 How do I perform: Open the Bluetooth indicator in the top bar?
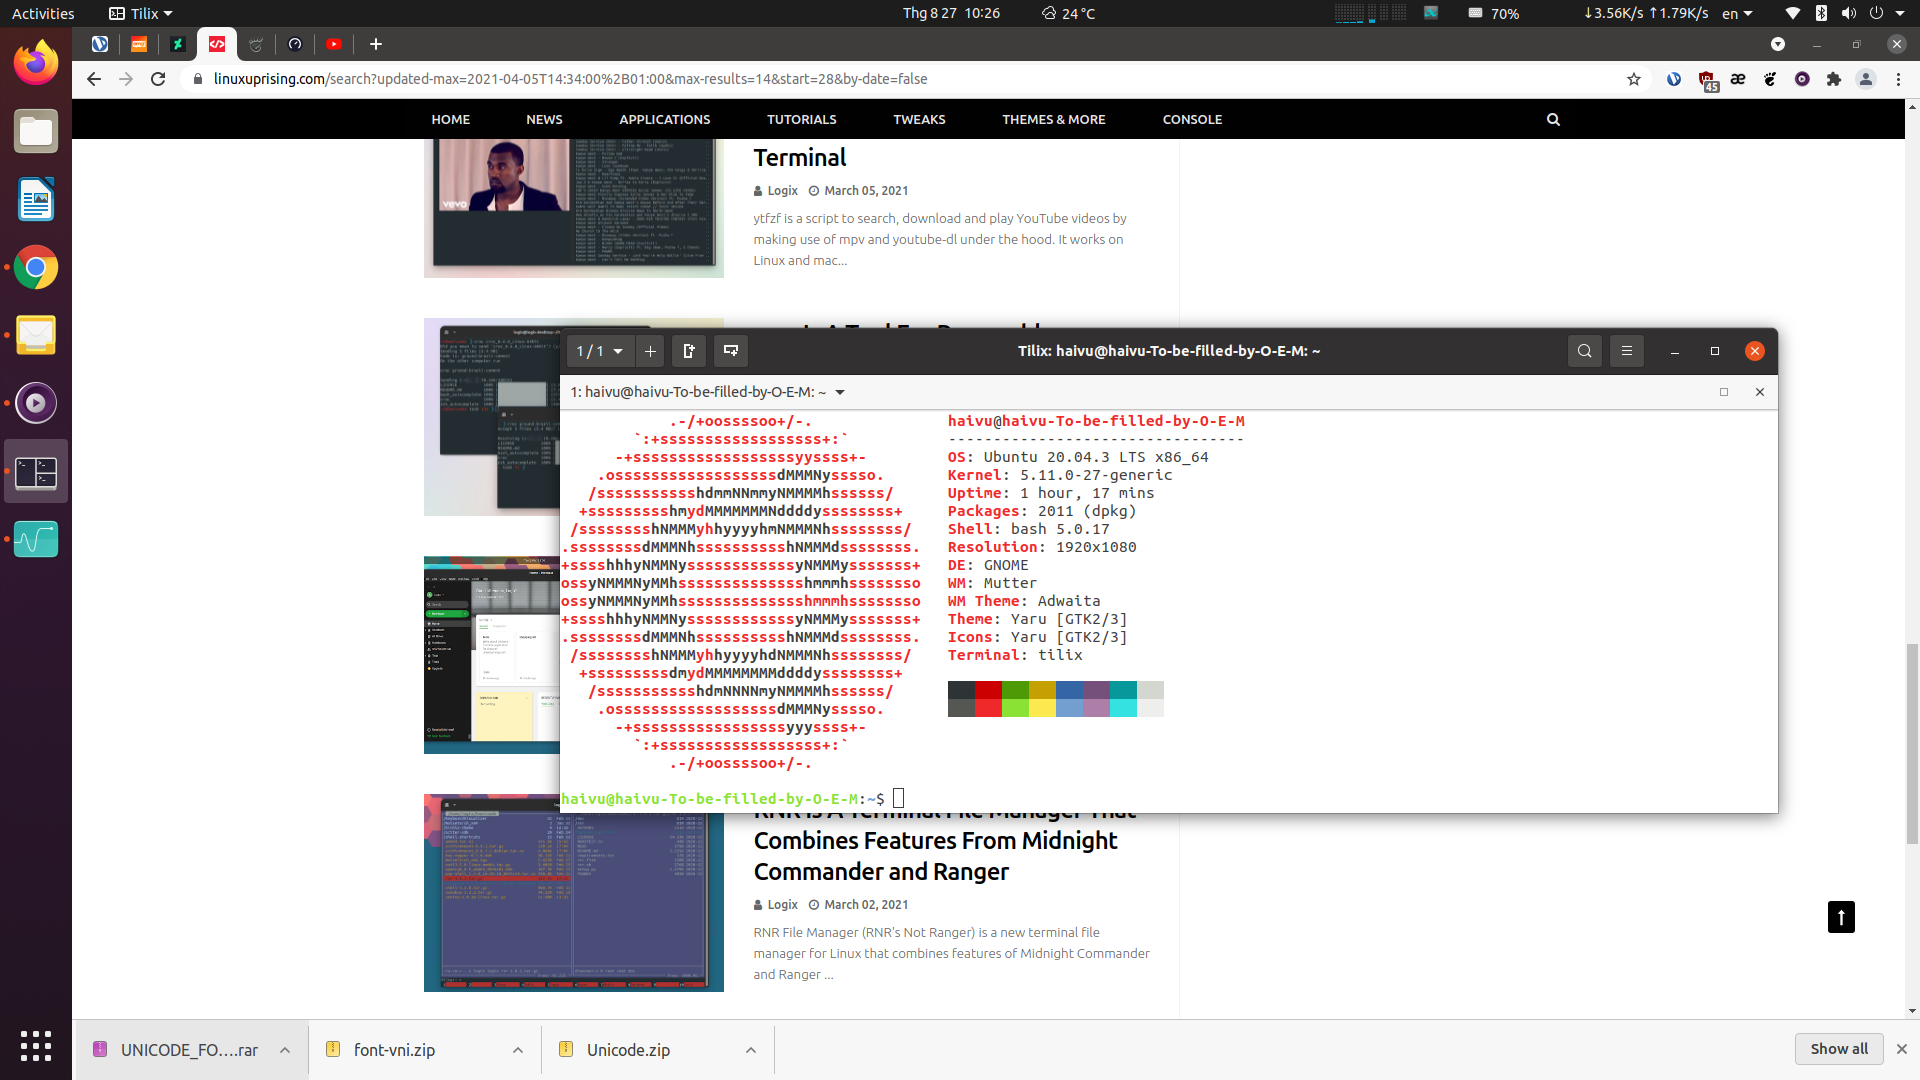point(1821,13)
